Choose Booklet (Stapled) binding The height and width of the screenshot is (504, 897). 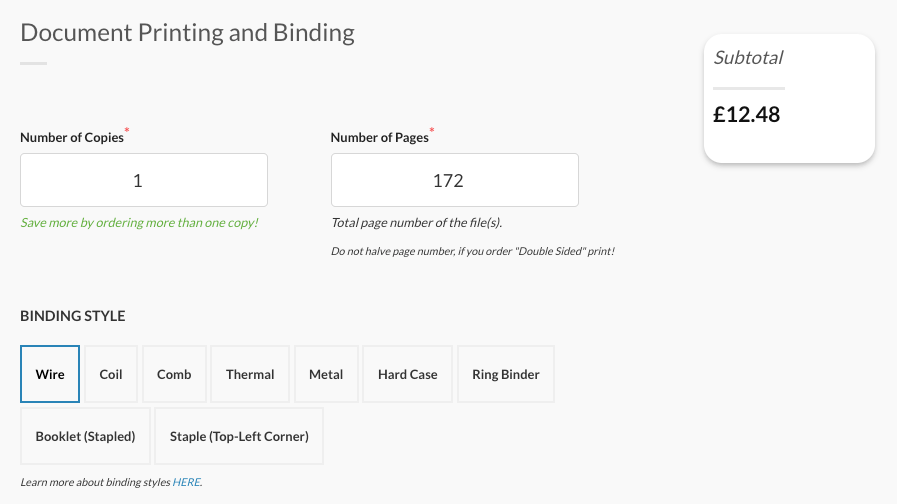click(x=85, y=436)
